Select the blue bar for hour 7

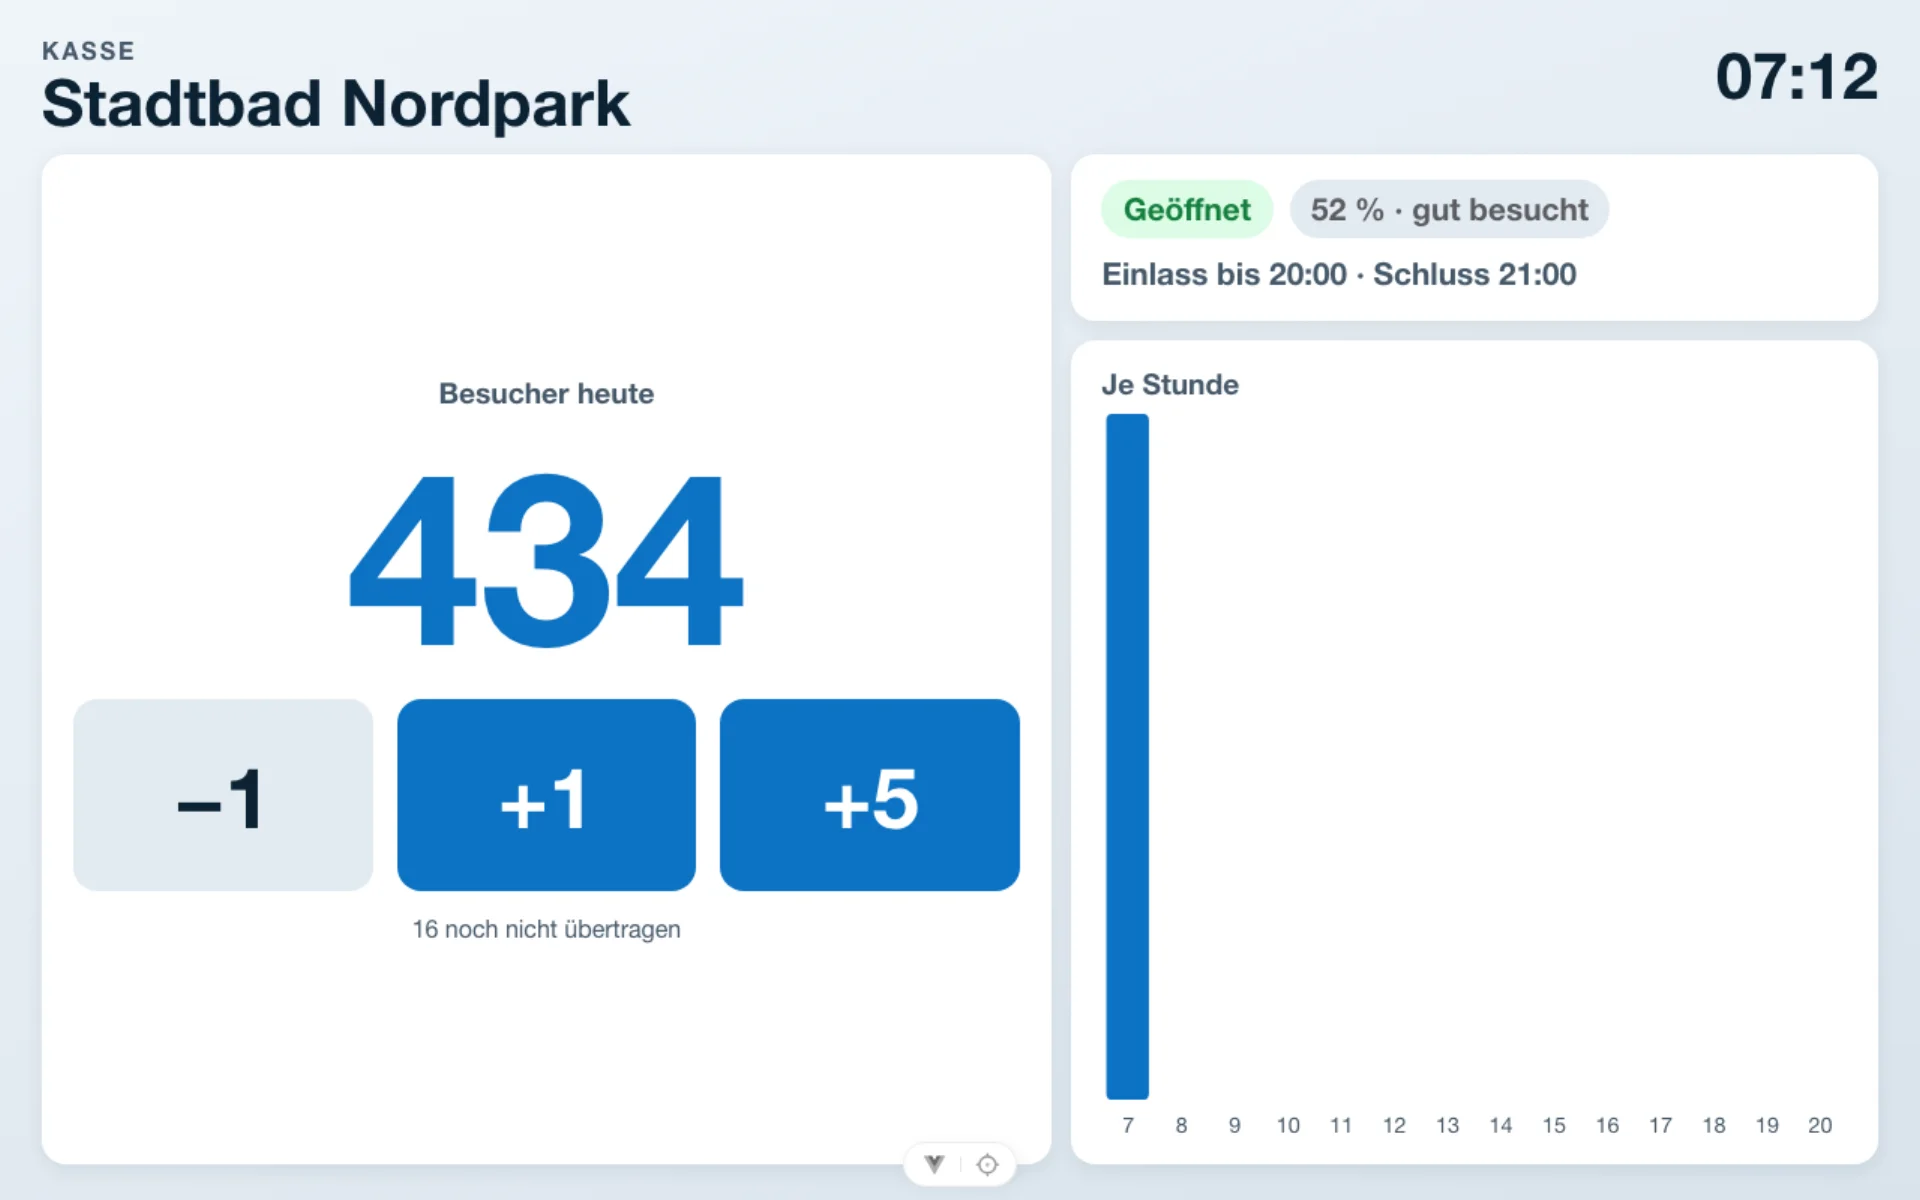tap(1127, 757)
